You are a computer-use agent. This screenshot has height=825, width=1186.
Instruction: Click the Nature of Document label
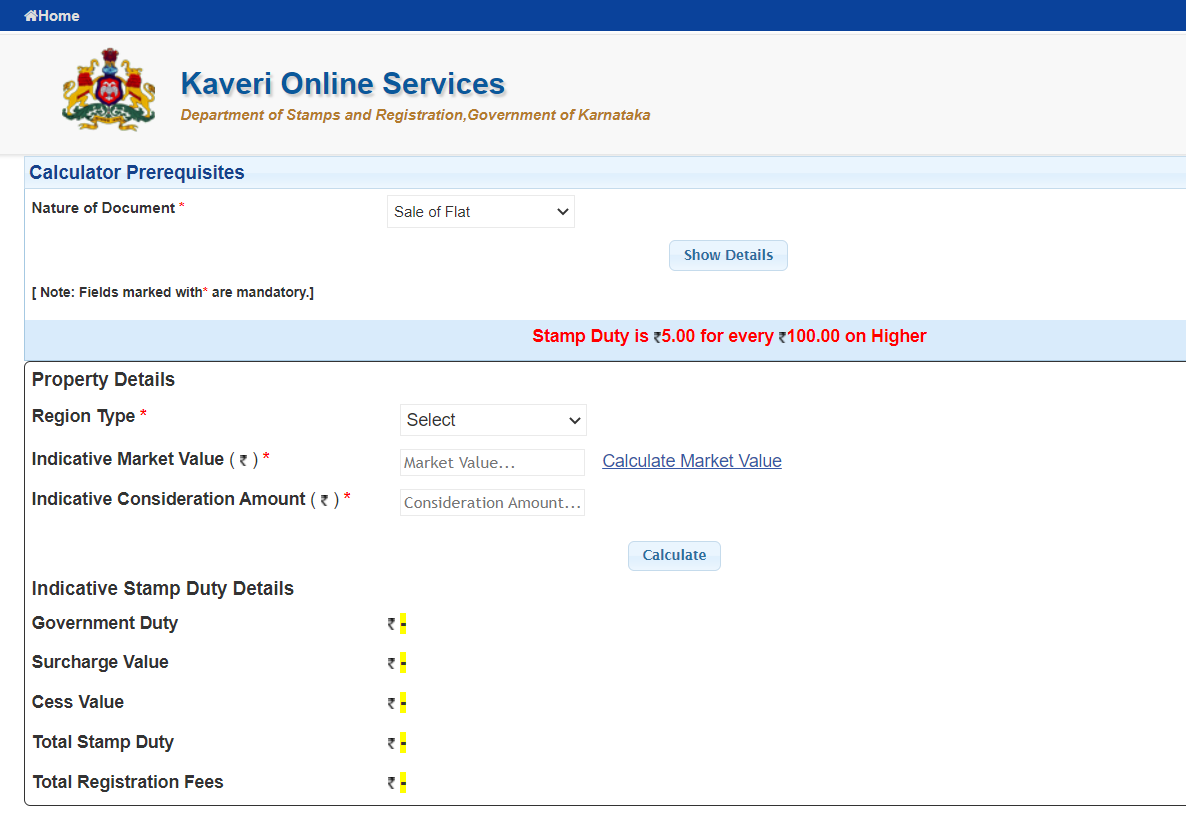coord(104,208)
